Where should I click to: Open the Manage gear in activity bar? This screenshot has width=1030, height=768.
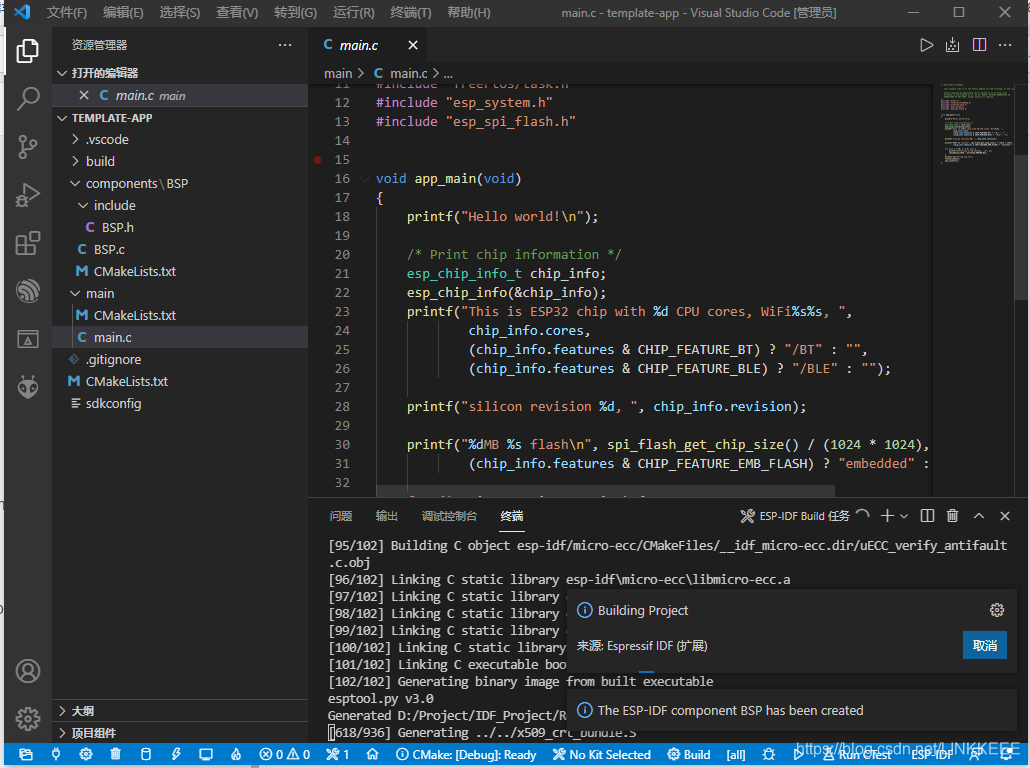coord(28,719)
